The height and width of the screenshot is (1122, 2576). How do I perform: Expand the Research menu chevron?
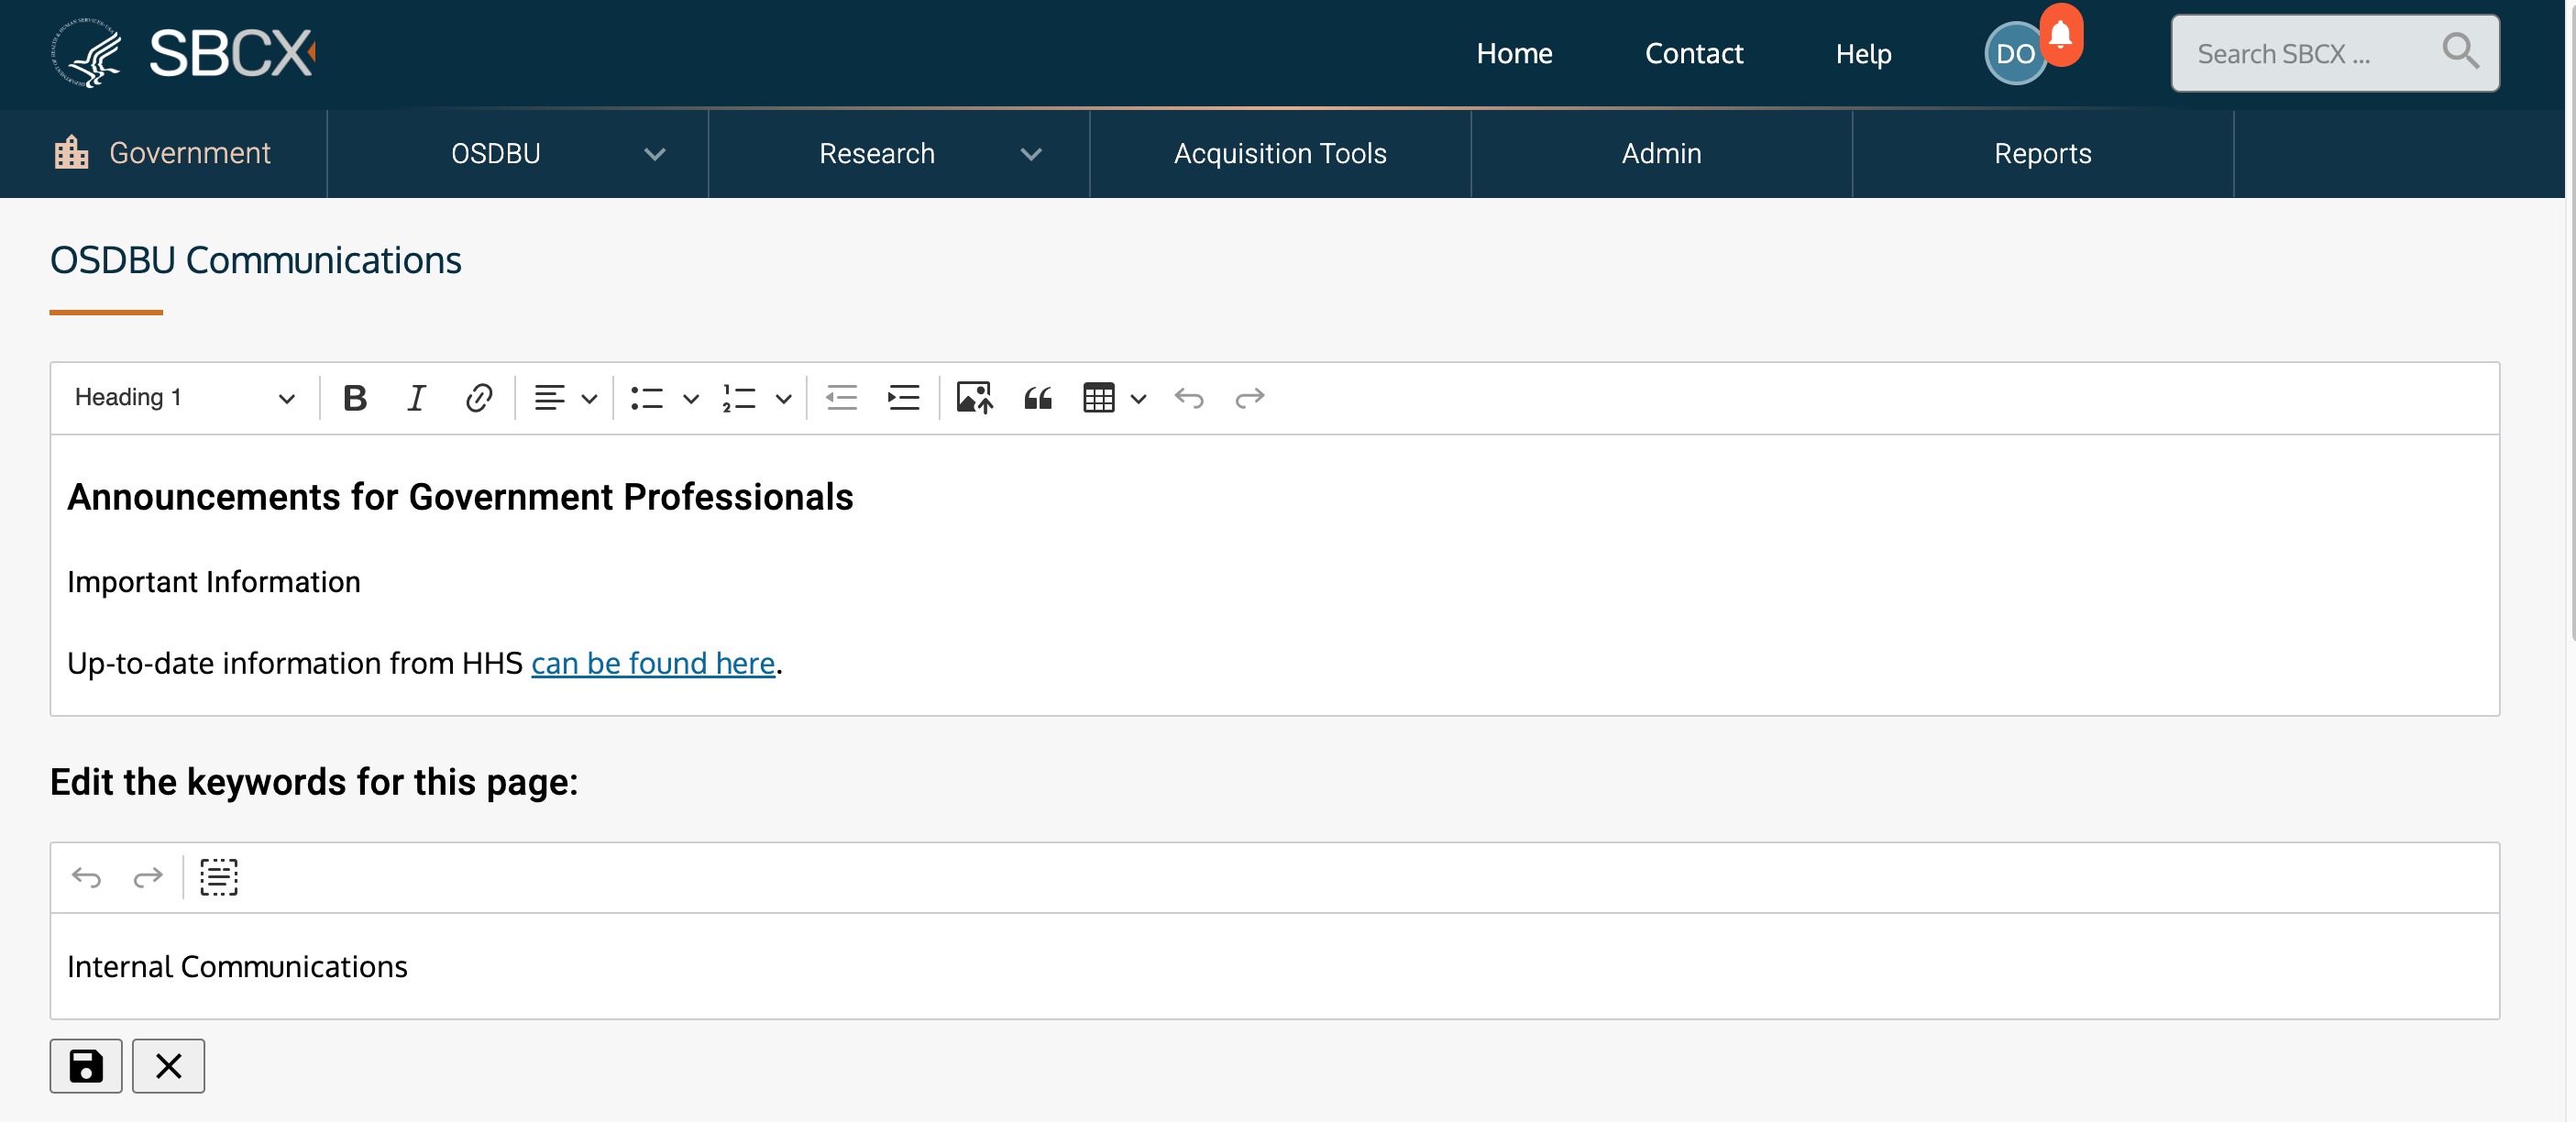(x=1031, y=154)
